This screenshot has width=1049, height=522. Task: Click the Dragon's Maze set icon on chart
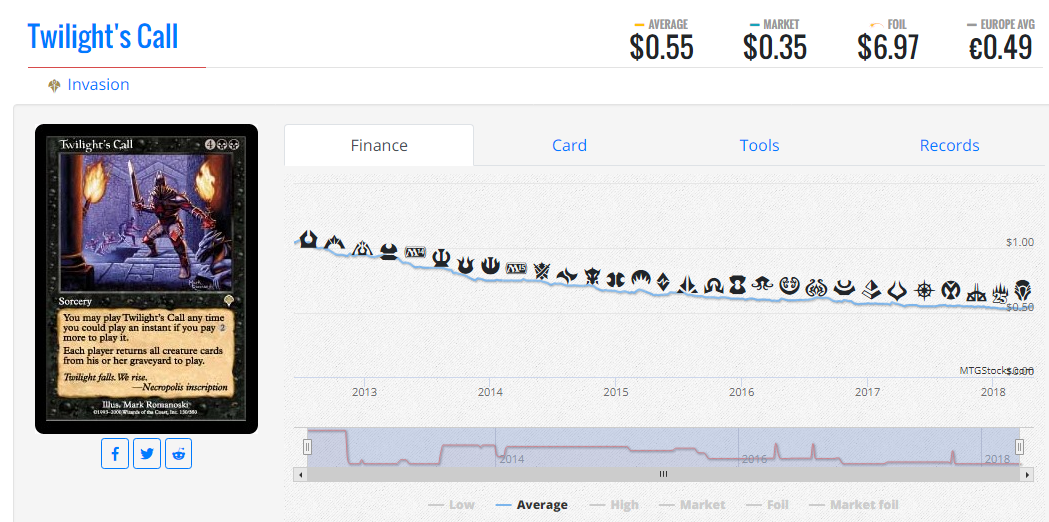pyautogui.click(x=362, y=248)
